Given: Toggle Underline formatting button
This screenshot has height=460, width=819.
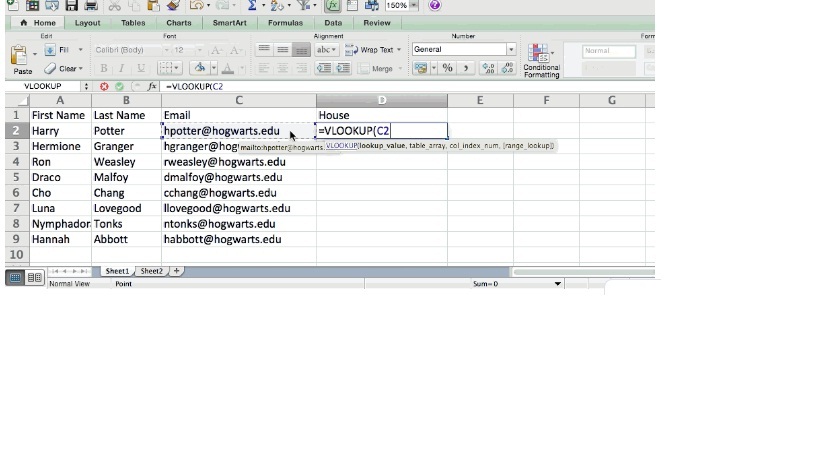Looking at the screenshot, I should point(141,68).
